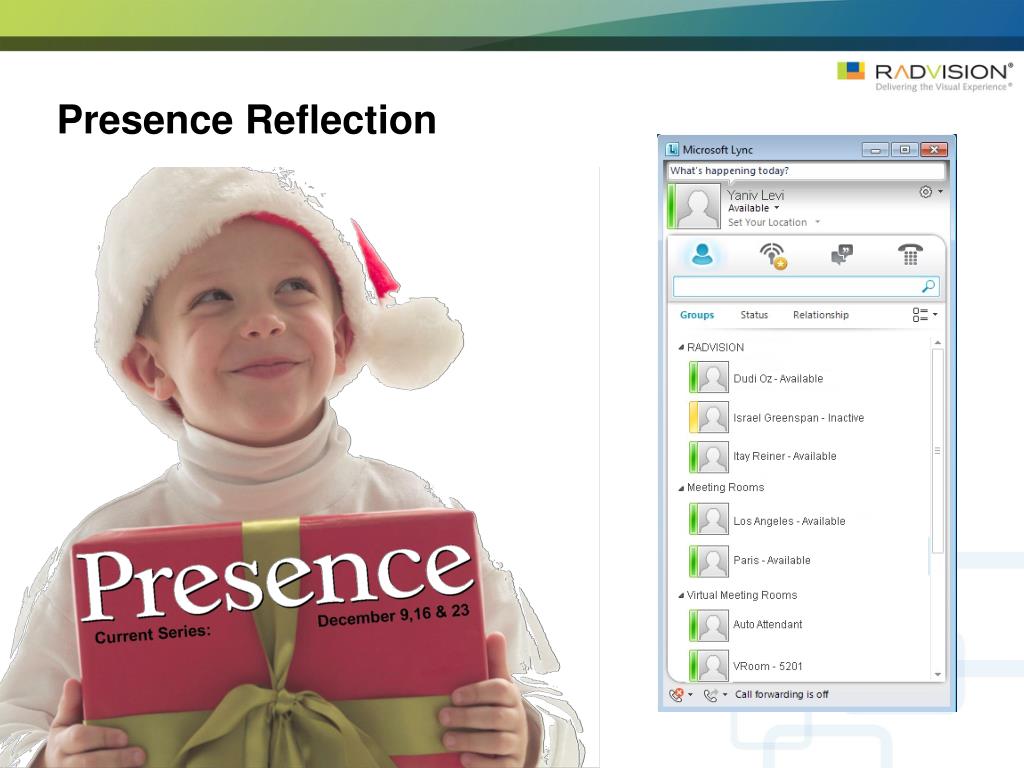Collapse the Virtual Meeting Rooms group
The height and width of the screenshot is (768, 1024).
click(681, 596)
